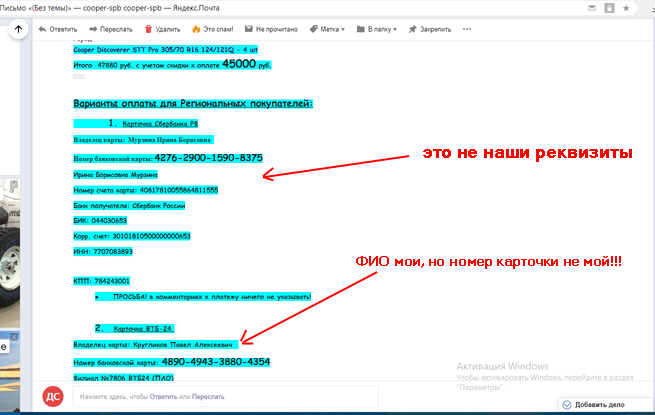Screen dimensions: 655x415
Task: Open the three-dots more actions menu
Action: [467, 29]
